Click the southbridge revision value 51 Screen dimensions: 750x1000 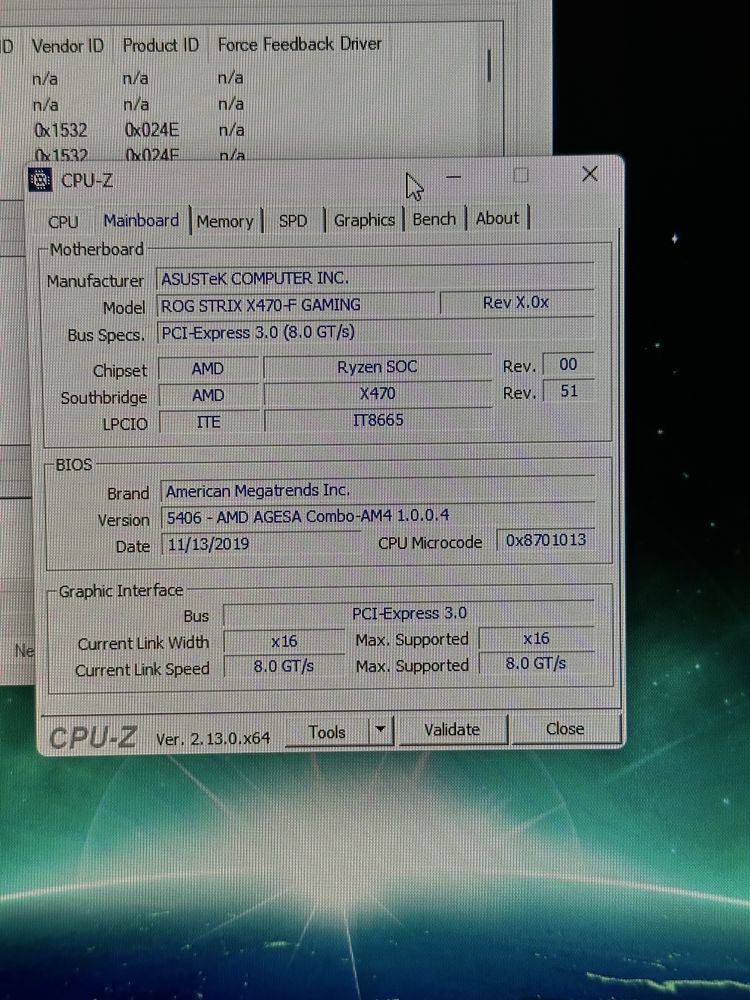click(x=569, y=391)
